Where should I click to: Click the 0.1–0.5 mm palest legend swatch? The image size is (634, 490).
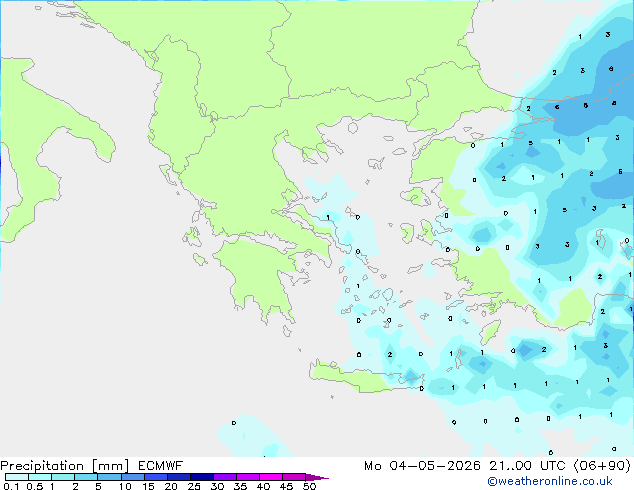coord(17,477)
